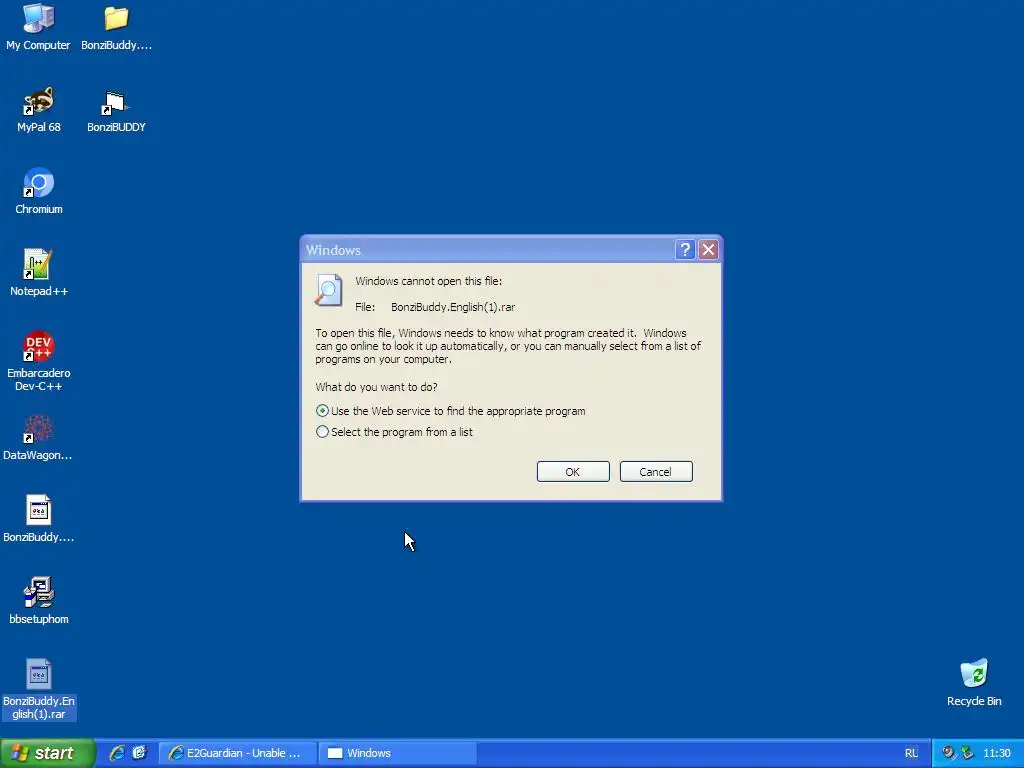Dismiss the dialog with Cancel

tap(656, 472)
